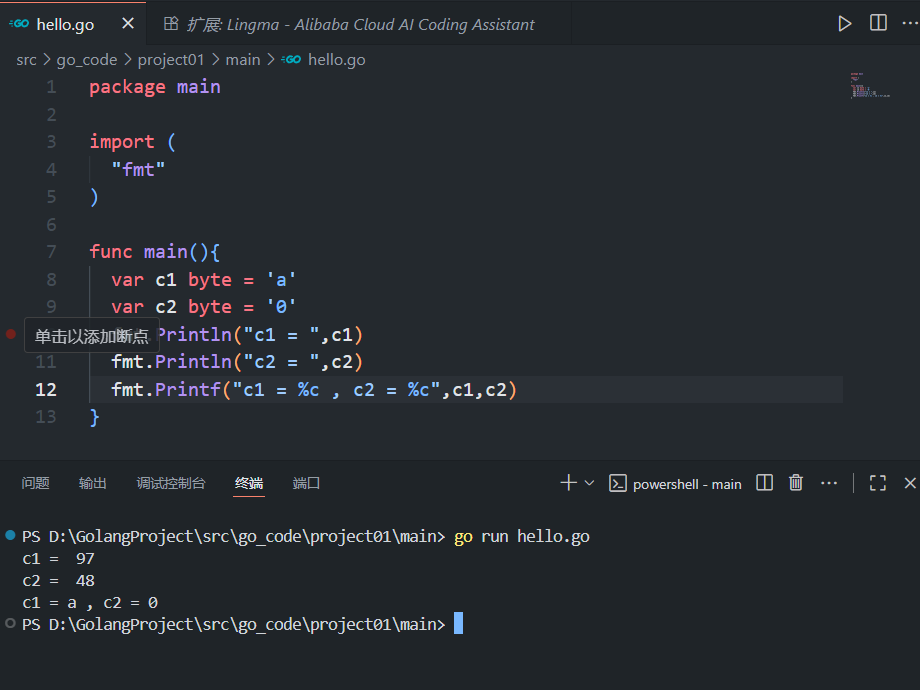Switch to the 问题 panel tab

click(x=35, y=483)
